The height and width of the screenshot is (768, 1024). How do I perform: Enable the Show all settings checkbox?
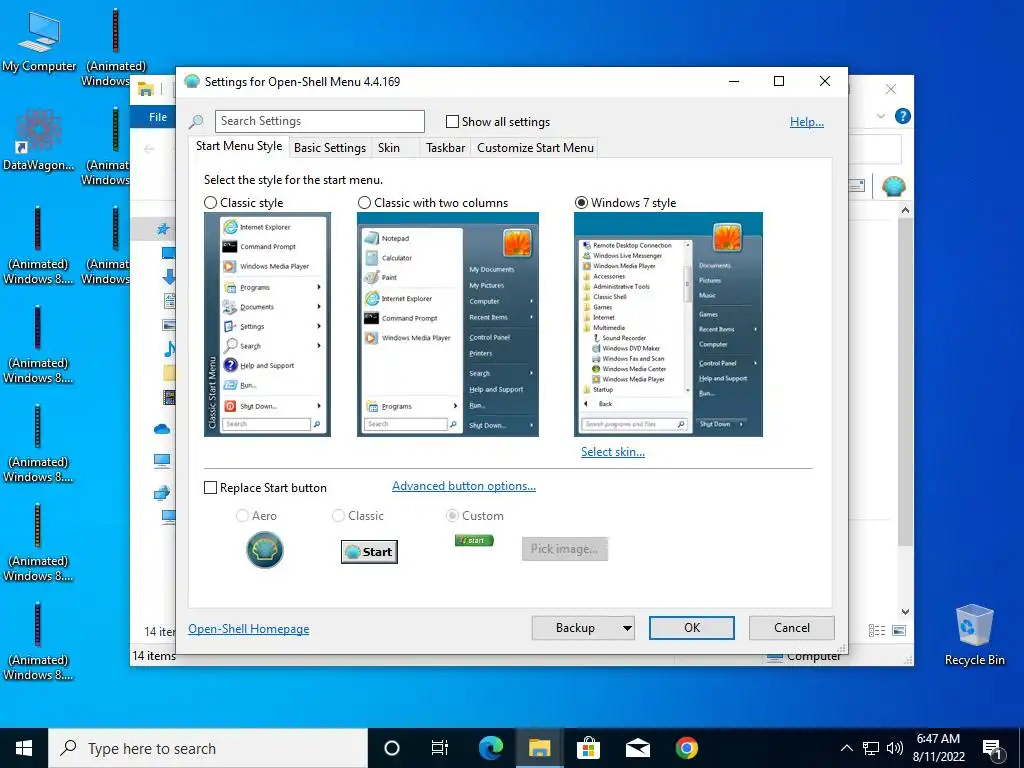[452, 121]
